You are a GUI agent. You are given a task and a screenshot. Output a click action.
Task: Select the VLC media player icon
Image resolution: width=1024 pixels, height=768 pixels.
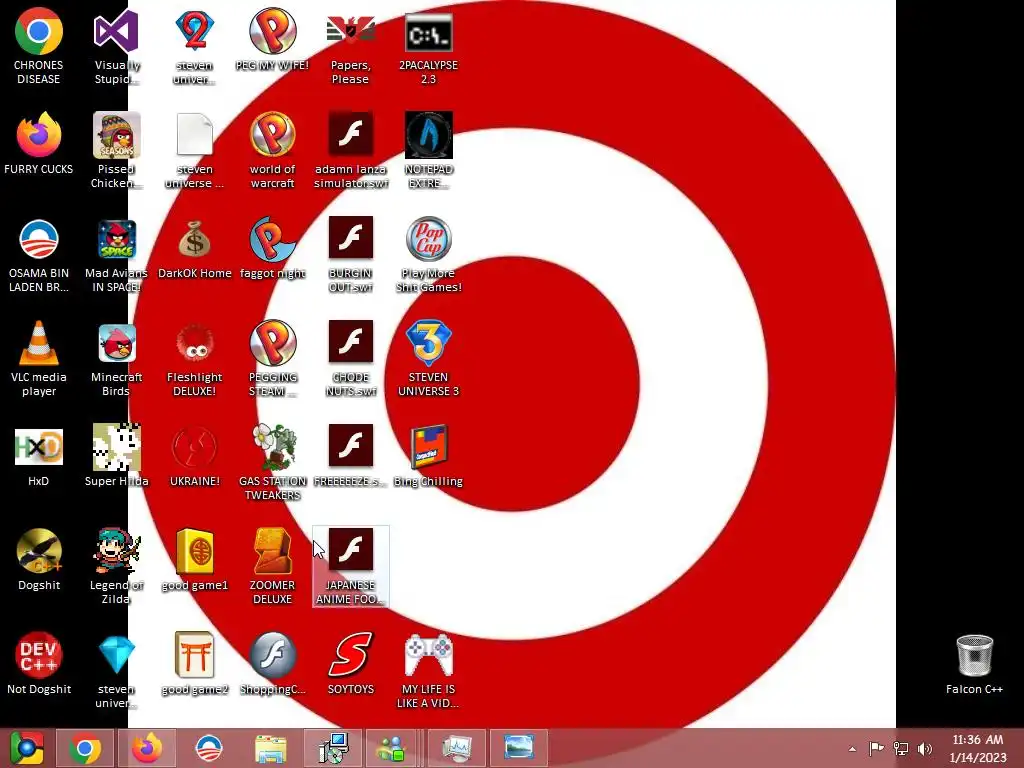(39, 359)
